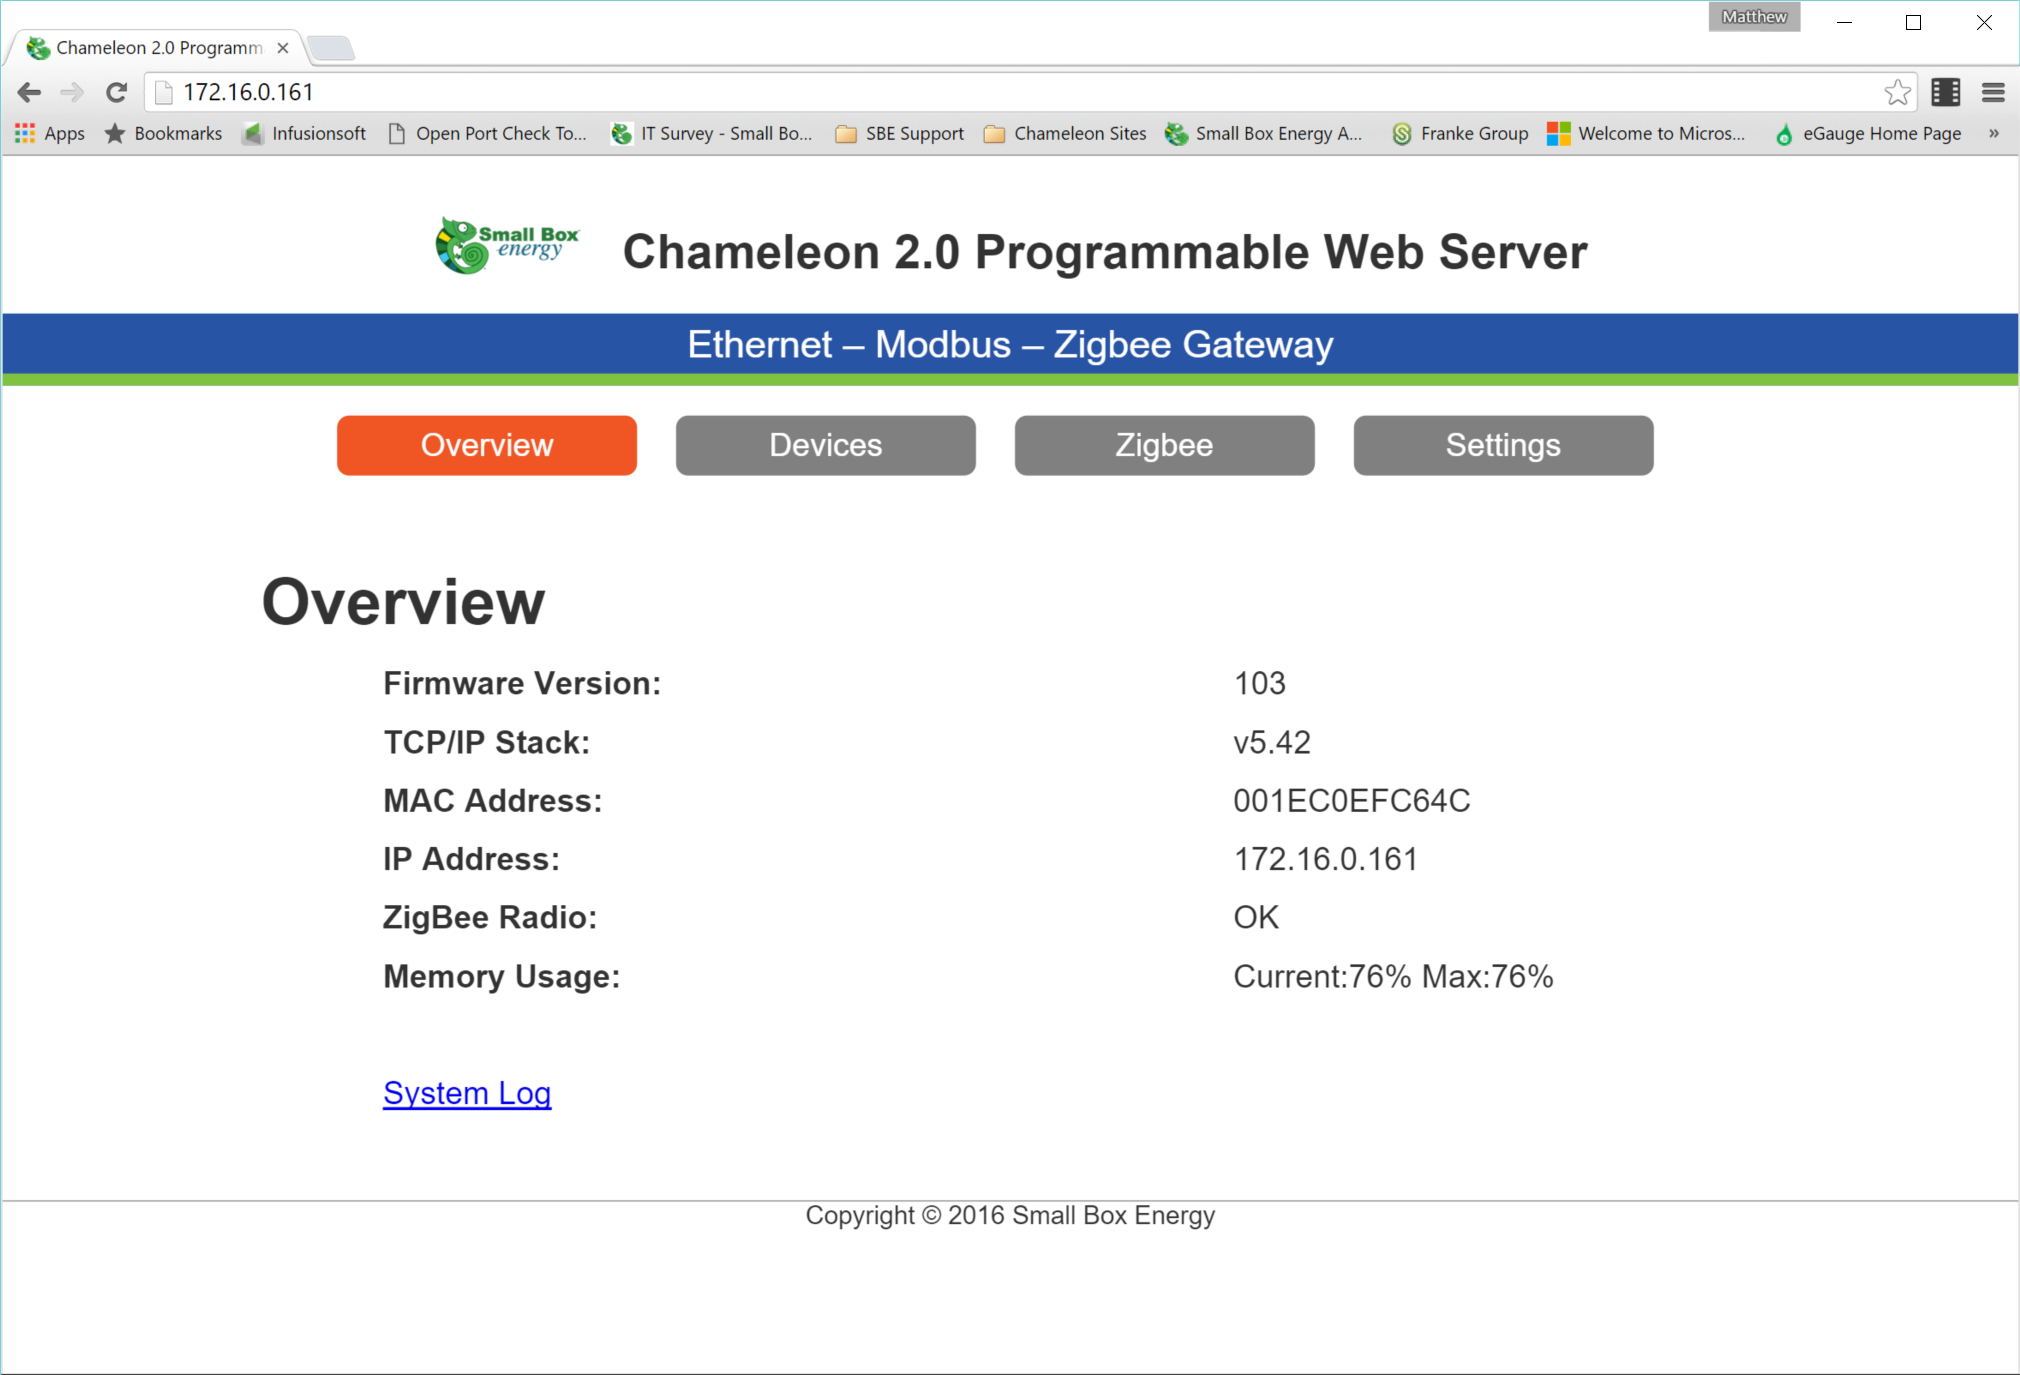The image size is (2020, 1375).
Task: Open the System Log link
Action: coord(467,1093)
